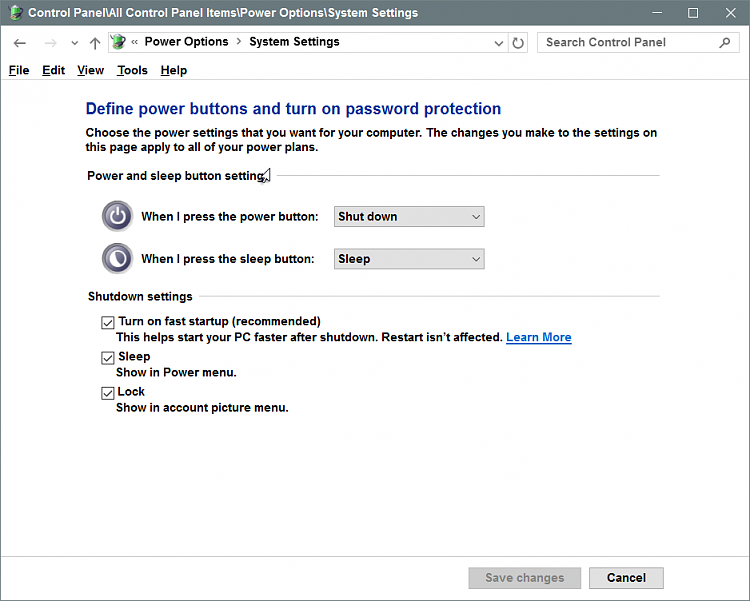Click the power button icon
Image resolution: width=750 pixels, height=601 pixels.
tap(117, 216)
